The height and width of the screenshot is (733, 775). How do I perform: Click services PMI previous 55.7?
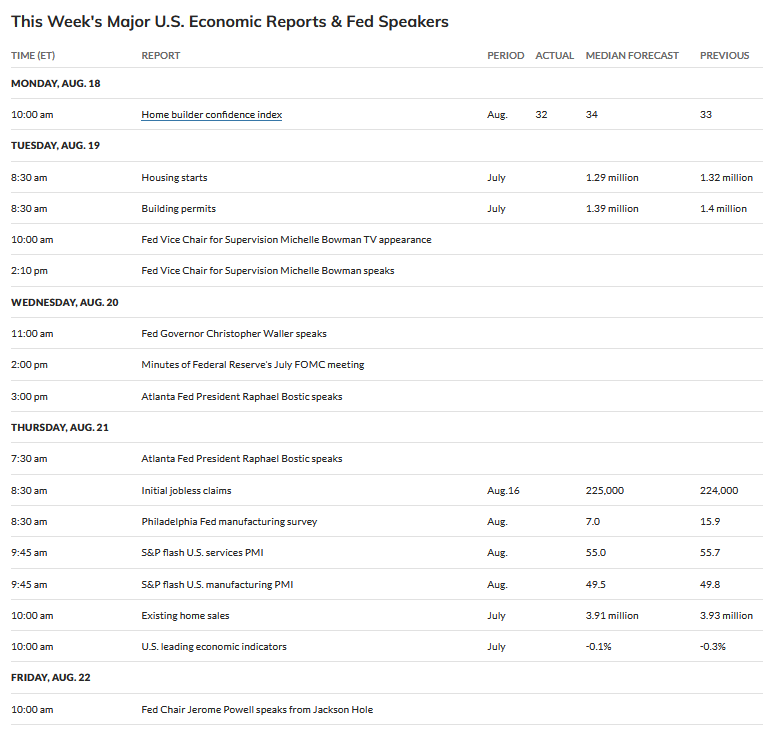[710, 553]
